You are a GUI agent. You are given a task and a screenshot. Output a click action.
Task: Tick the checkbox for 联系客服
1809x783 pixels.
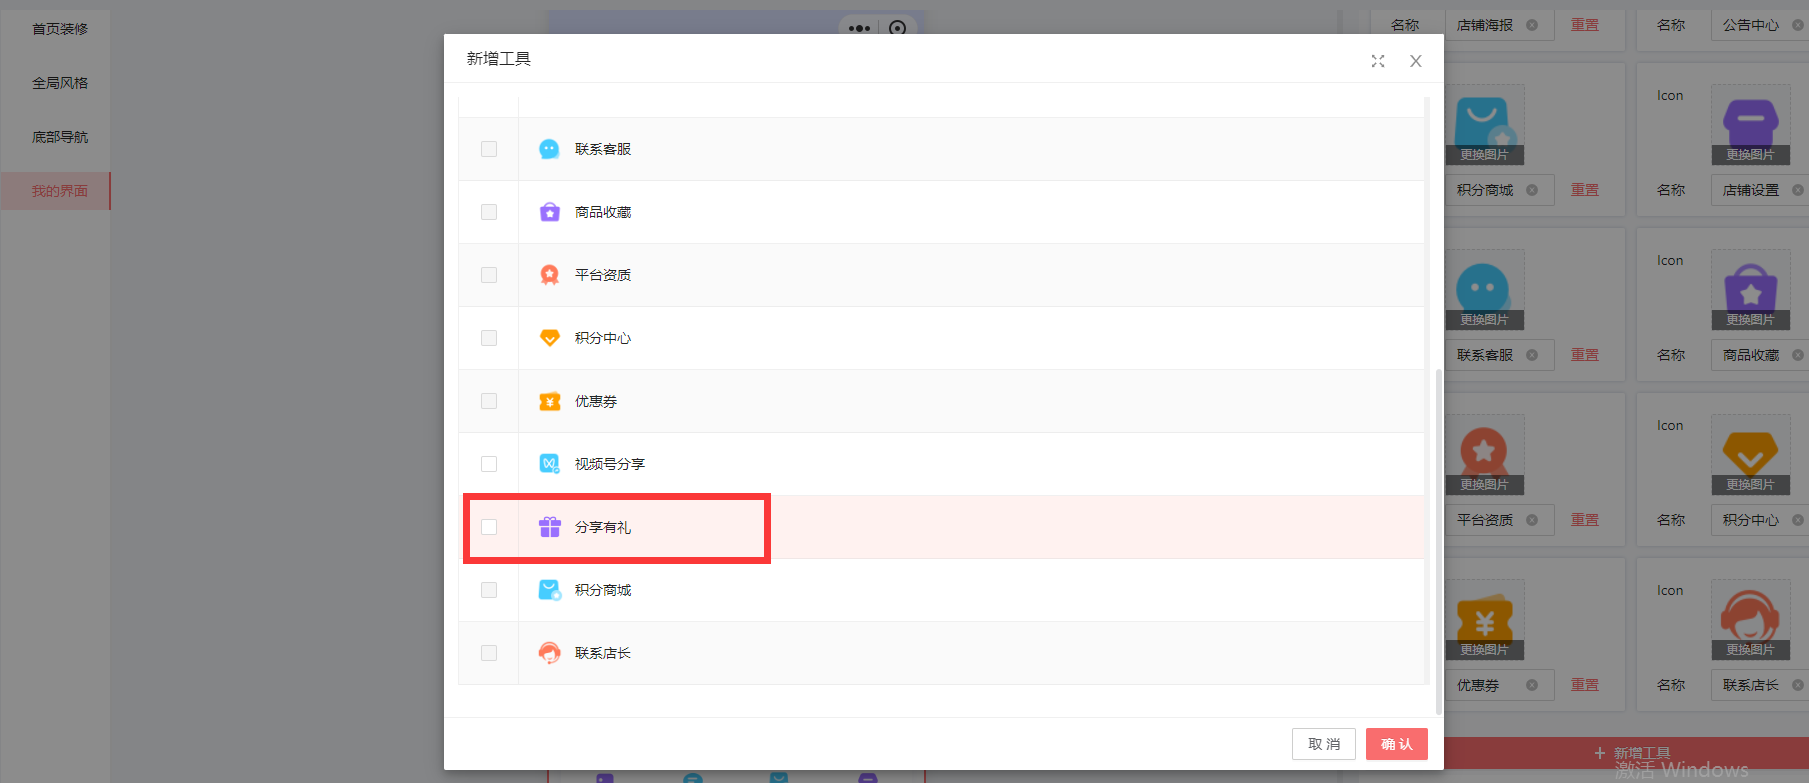click(489, 149)
